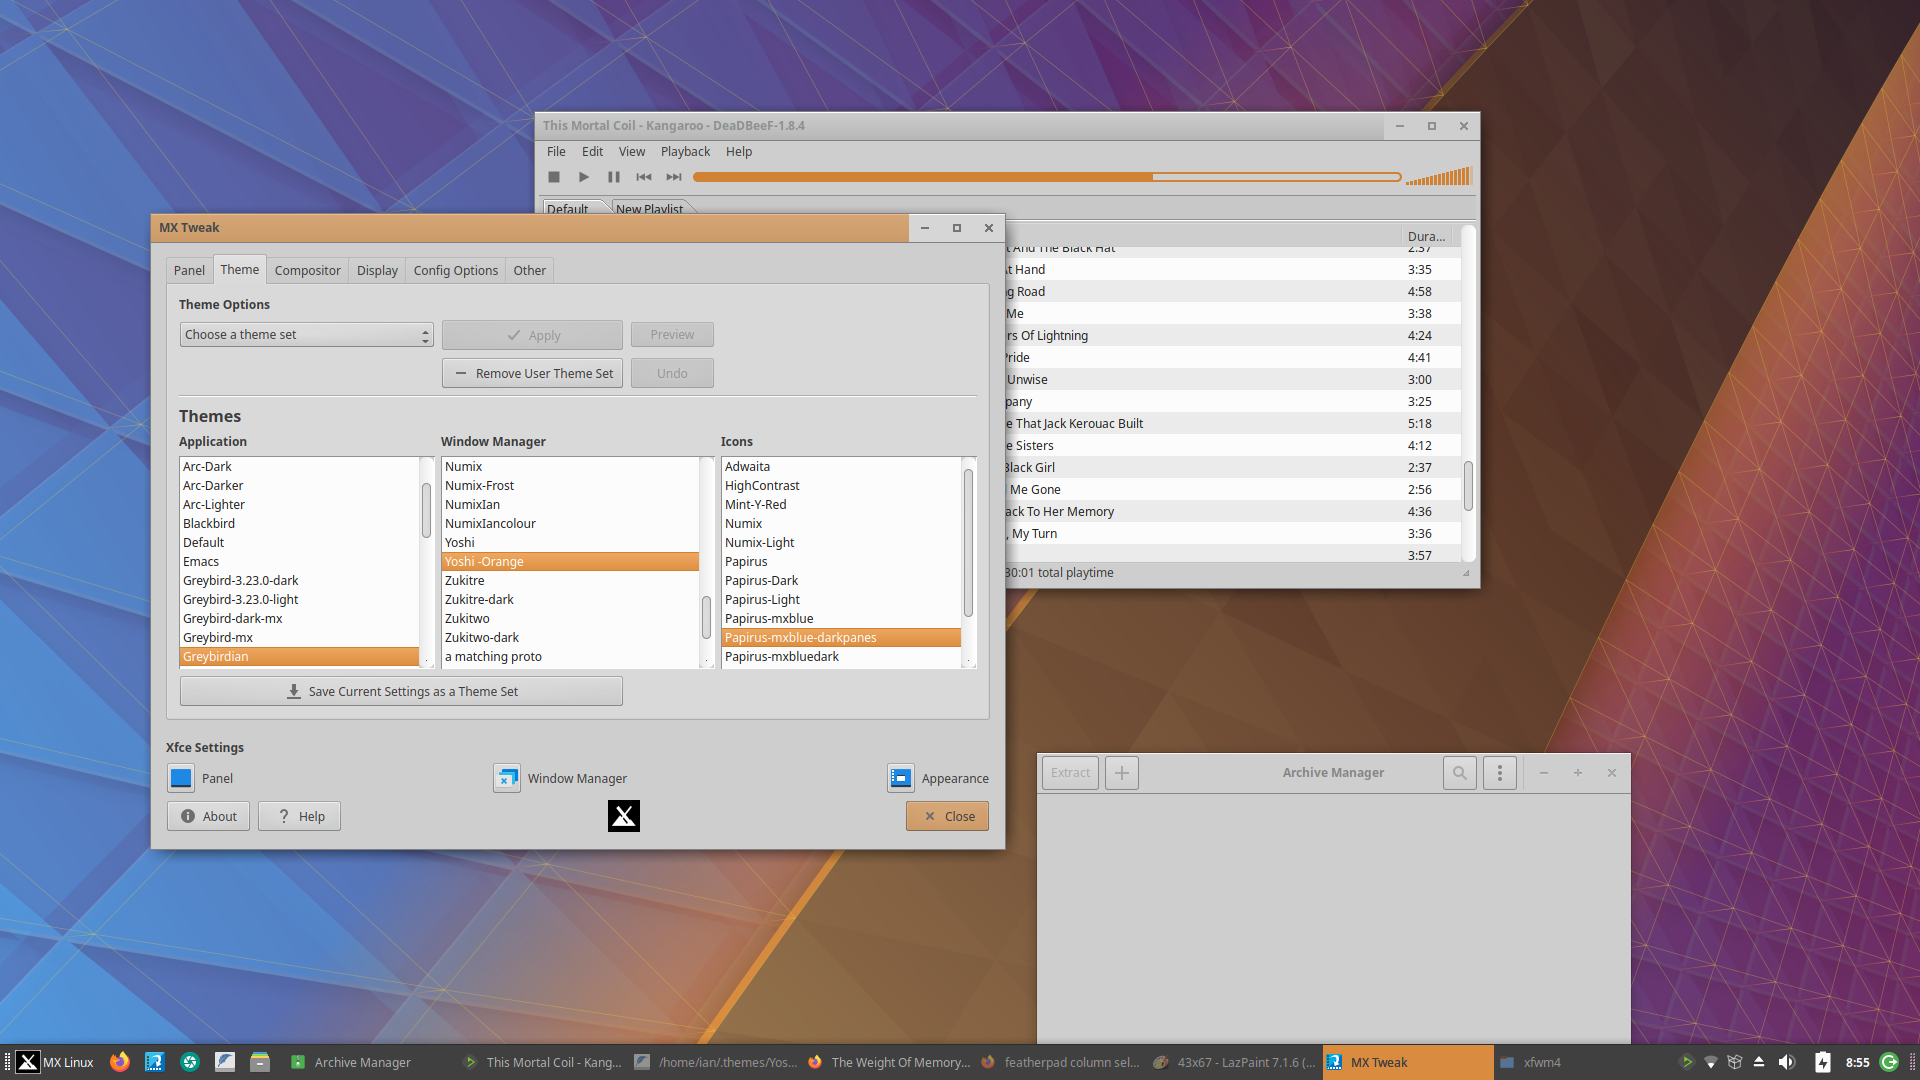
Task: Select the track with duration 5:18
Action: click(1232, 424)
